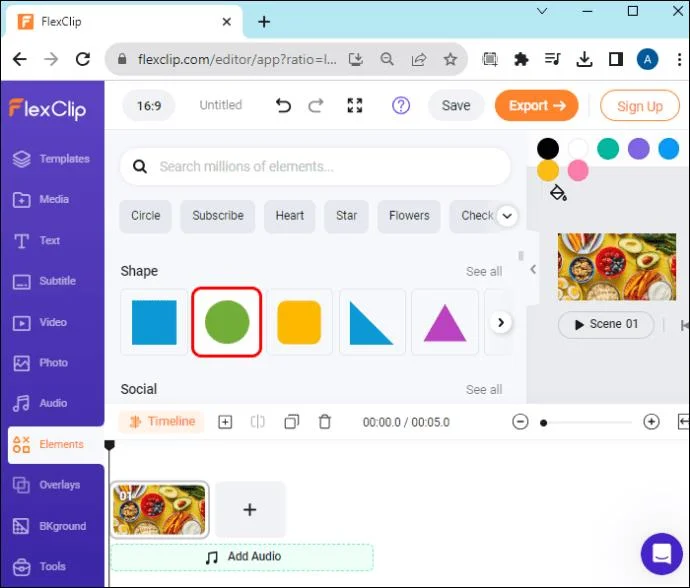Select the Heart search tag

(x=290, y=216)
